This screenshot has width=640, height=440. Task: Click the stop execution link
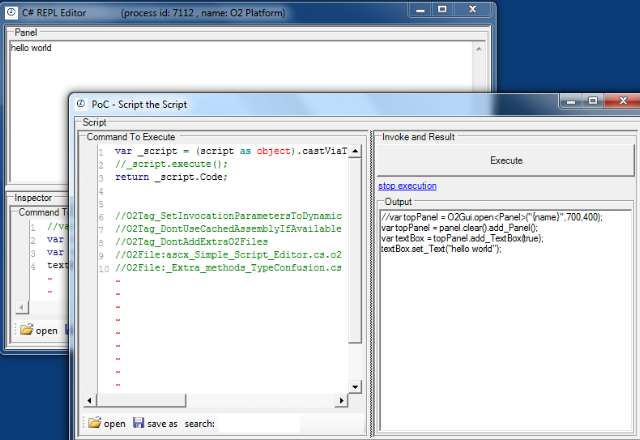point(407,186)
